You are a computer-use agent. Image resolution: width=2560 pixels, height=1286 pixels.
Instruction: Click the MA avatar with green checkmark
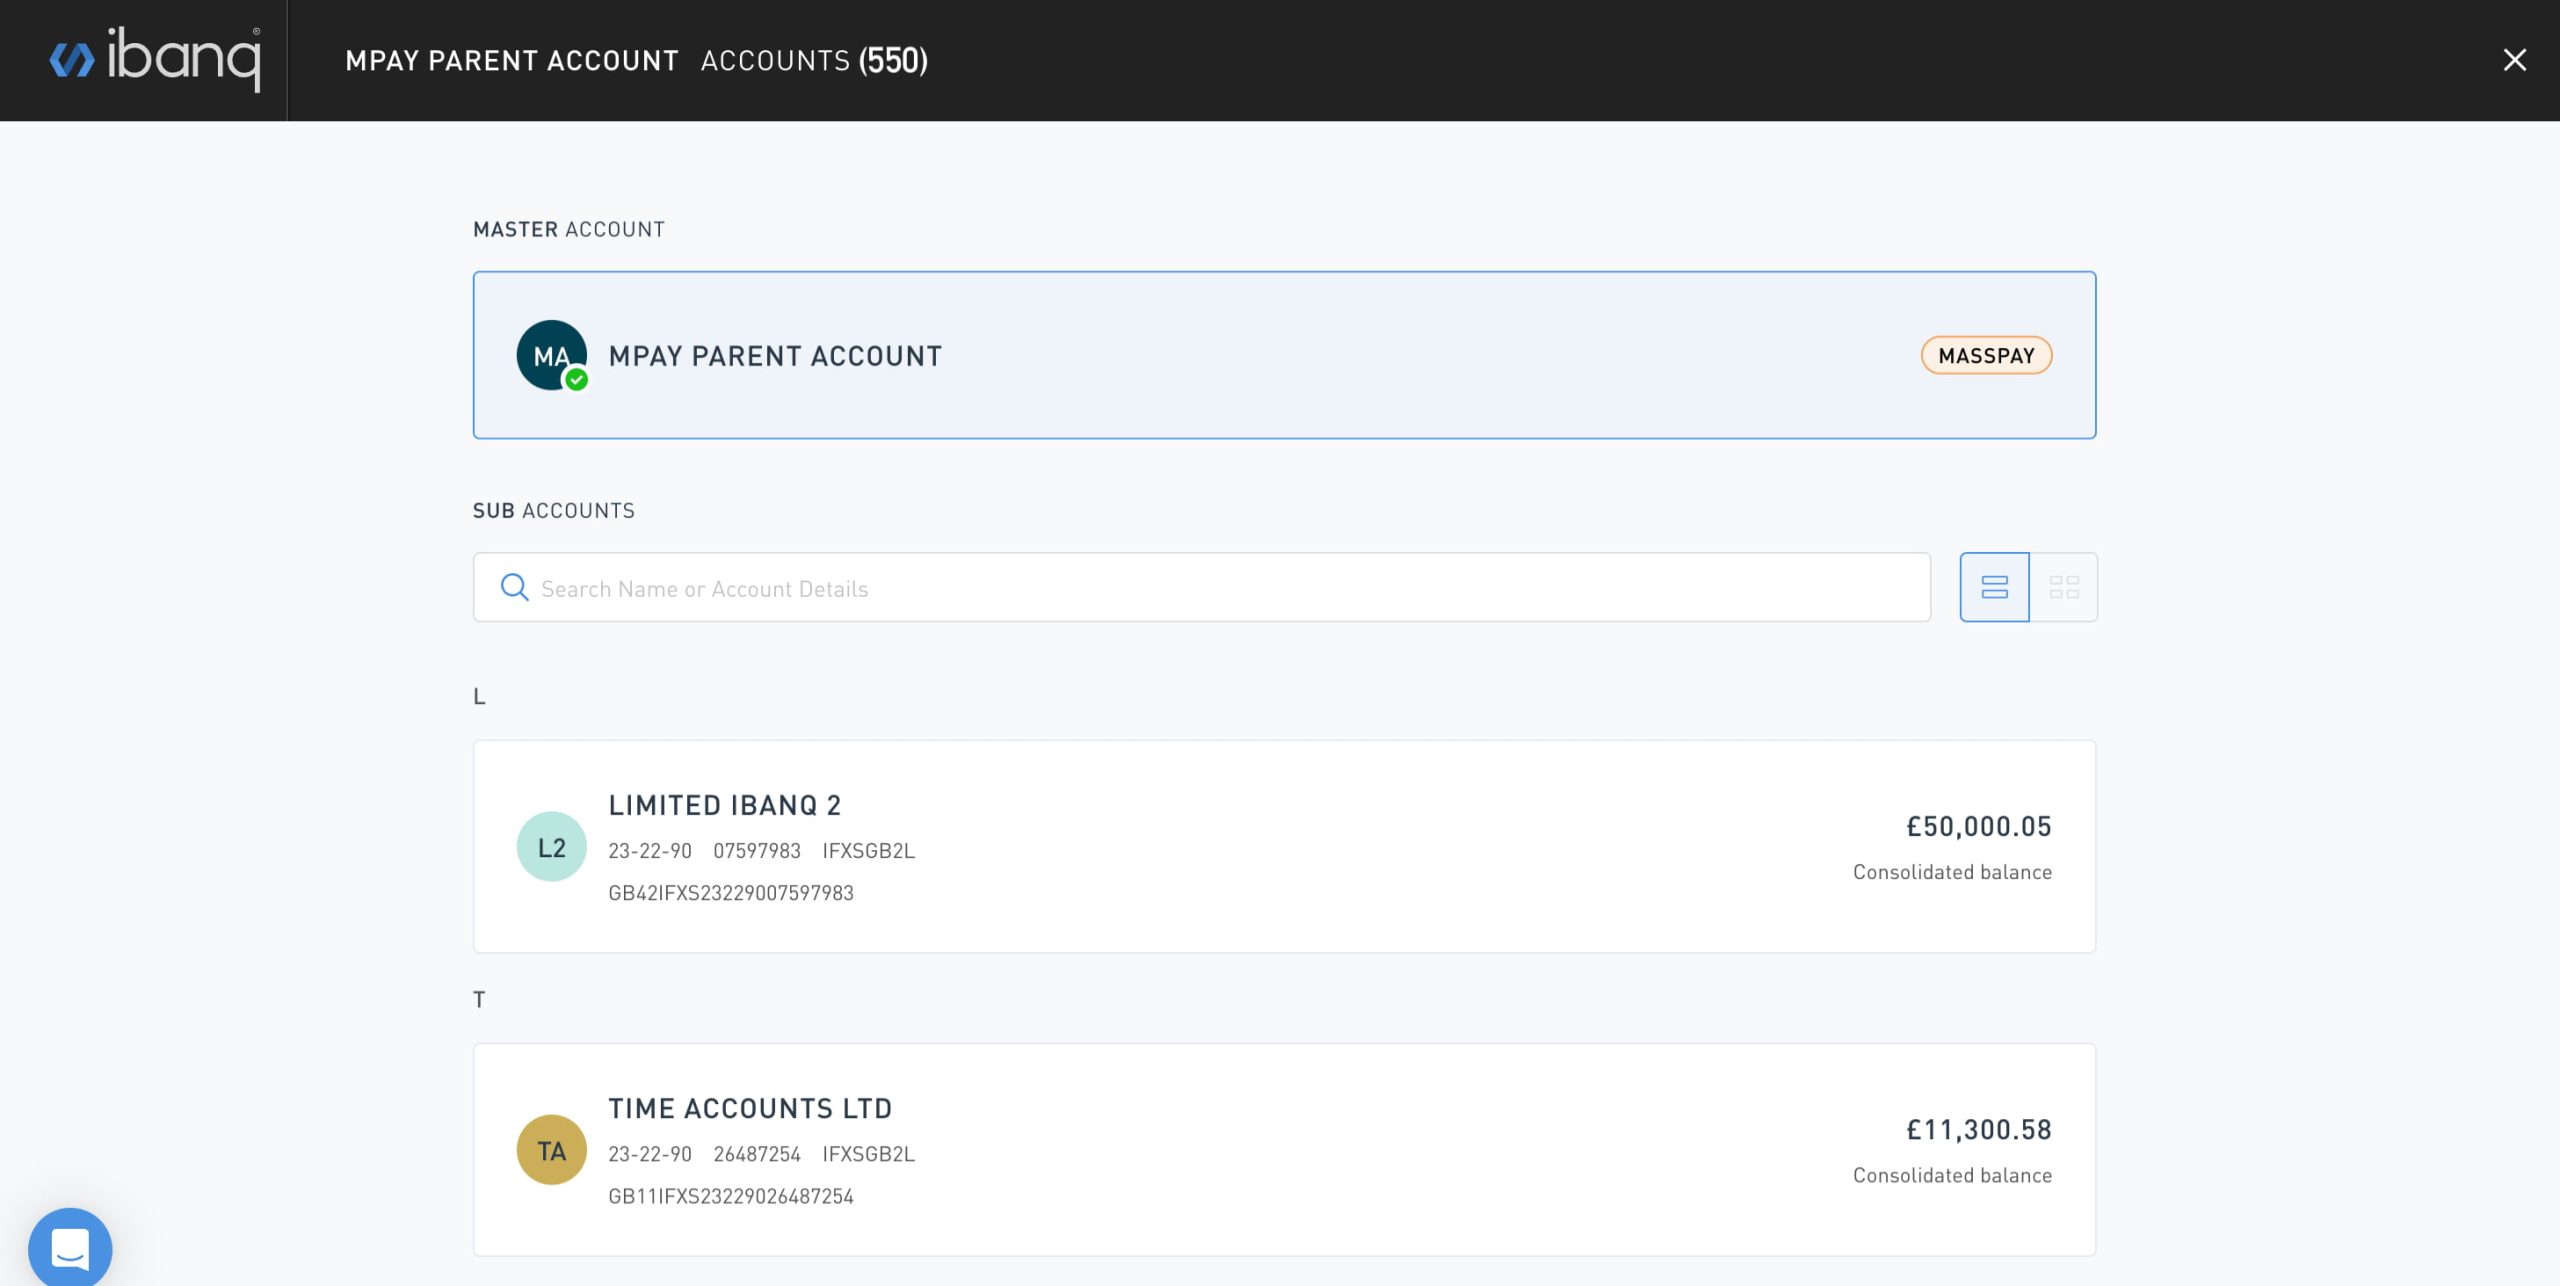point(552,355)
